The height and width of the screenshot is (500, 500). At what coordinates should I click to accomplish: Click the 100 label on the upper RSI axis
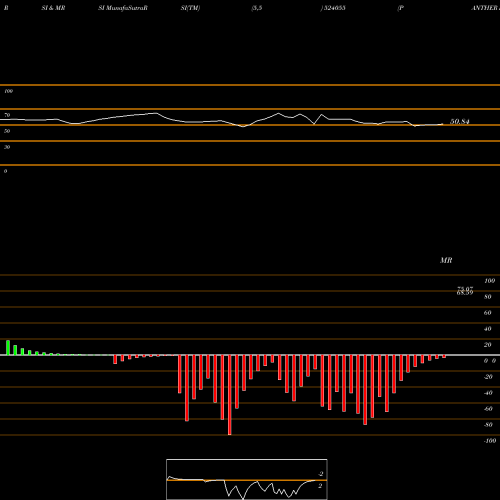(8, 91)
